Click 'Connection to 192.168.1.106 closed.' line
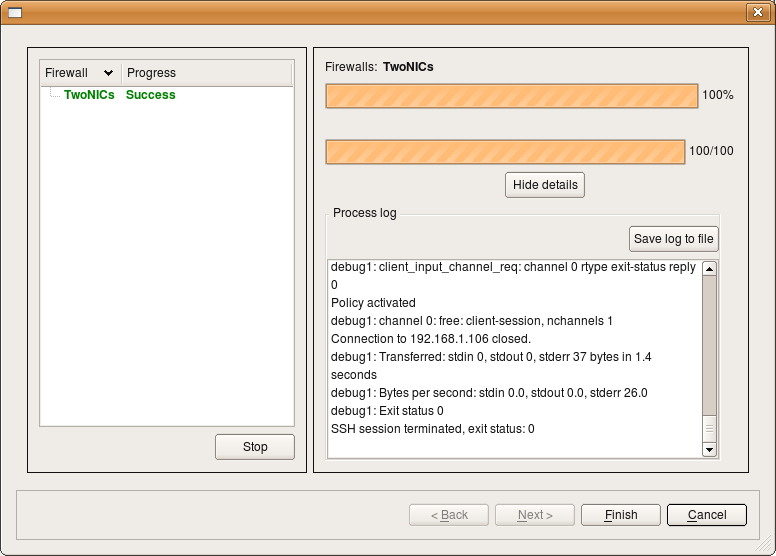Viewport: 776px width, 556px height. 431,339
